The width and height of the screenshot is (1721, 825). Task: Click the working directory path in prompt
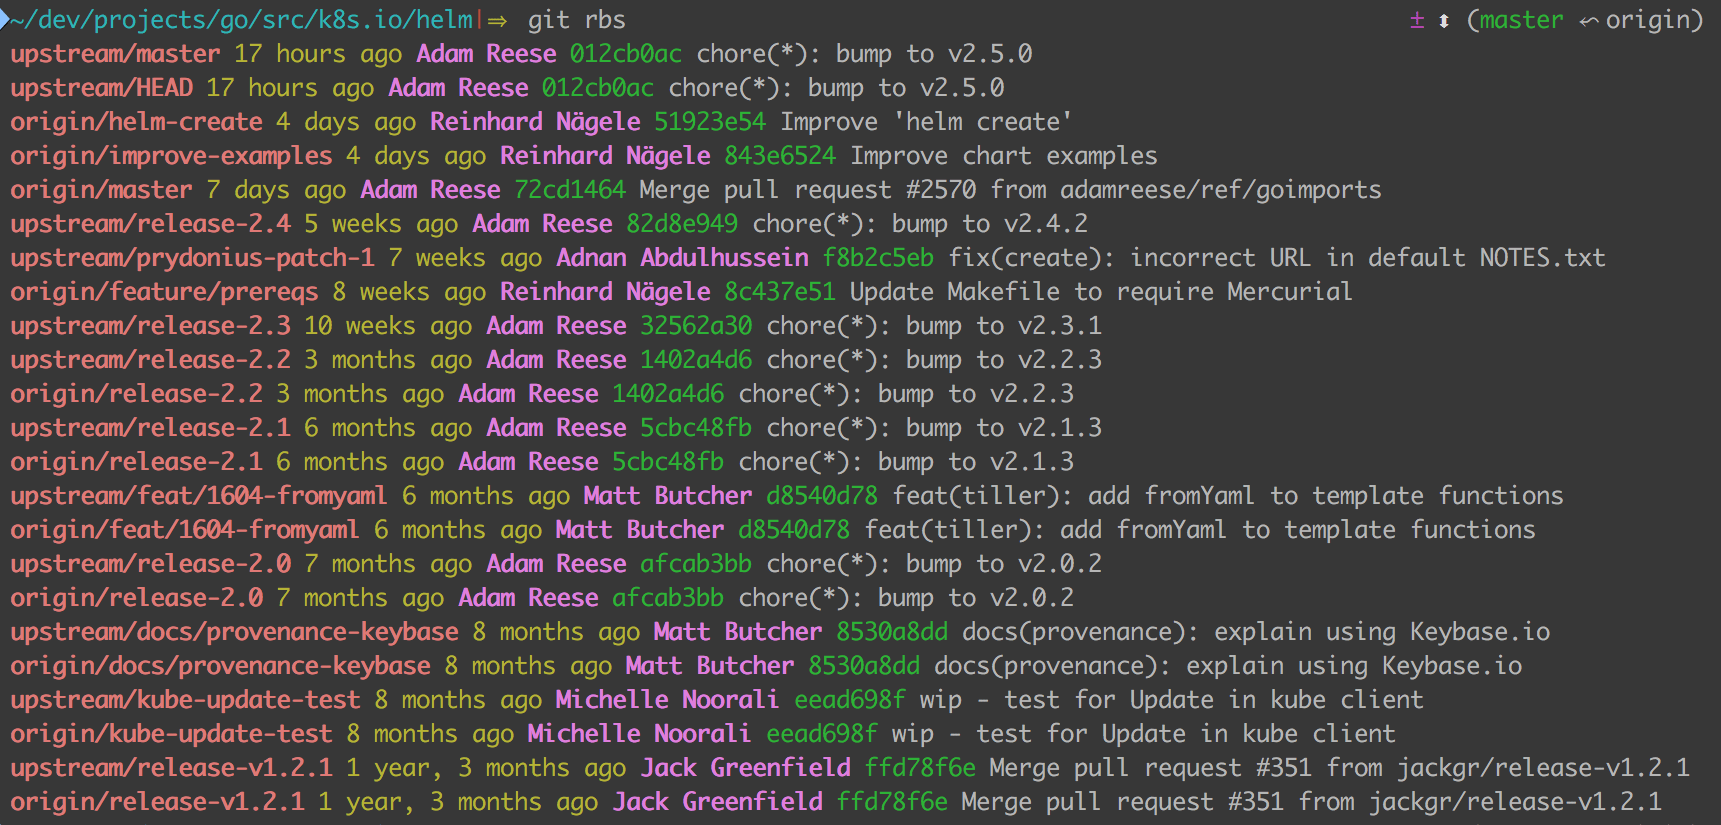(x=242, y=20)
